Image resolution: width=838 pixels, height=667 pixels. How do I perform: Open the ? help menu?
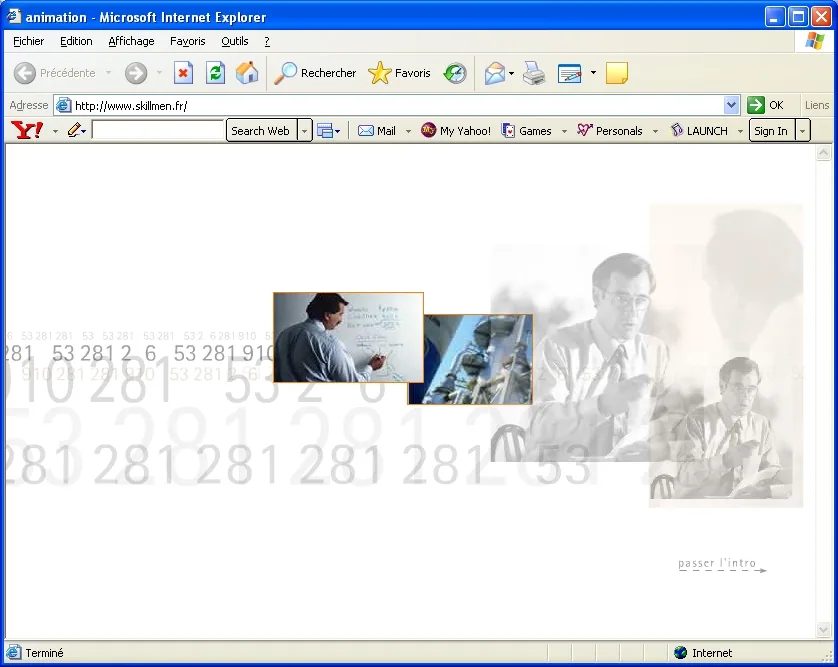267,41
